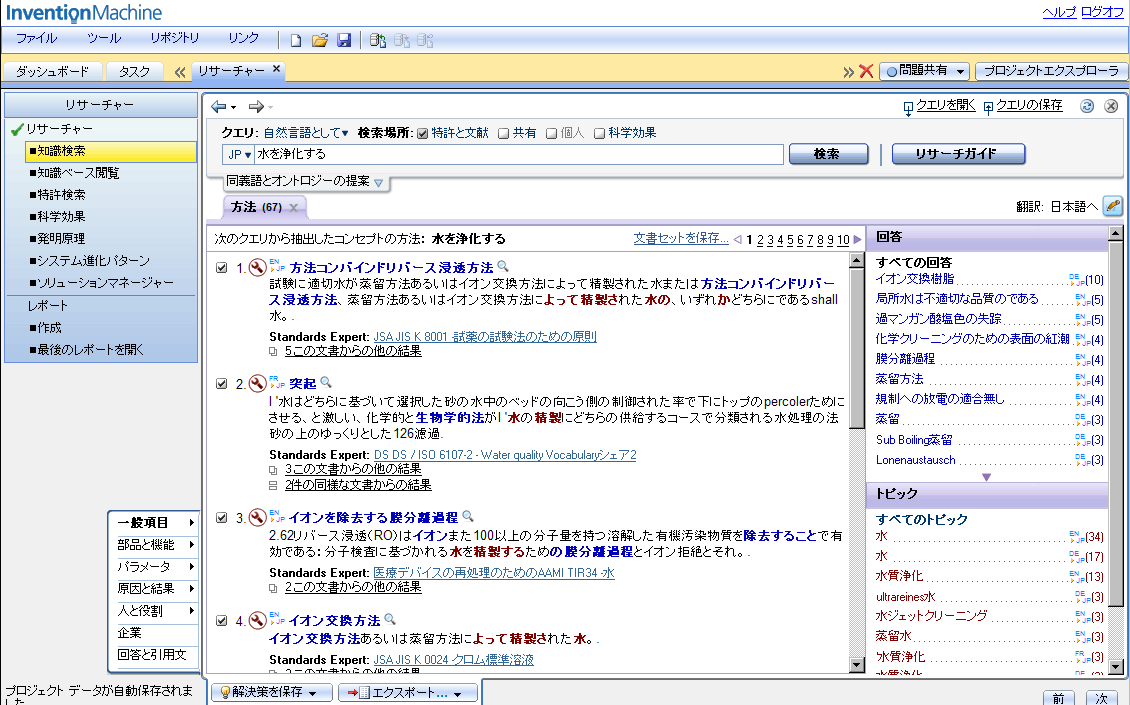This screenshot has width=1130, height=705.
Task: Click the translation pencil icon beside 日本語へ
Action: pos(1113,206)
